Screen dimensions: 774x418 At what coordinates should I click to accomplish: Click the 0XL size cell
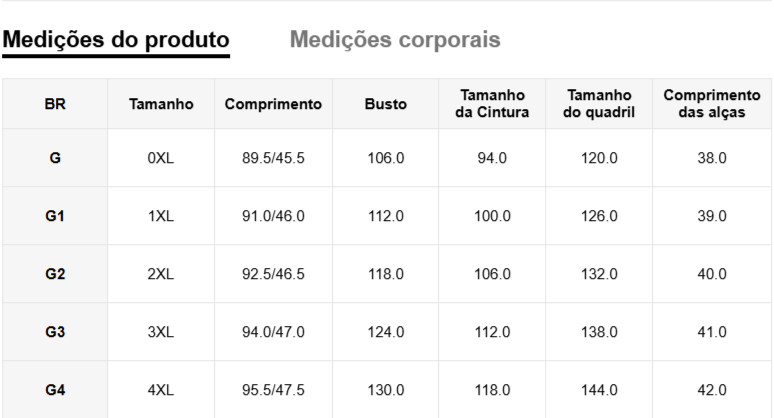click(161, 158)
